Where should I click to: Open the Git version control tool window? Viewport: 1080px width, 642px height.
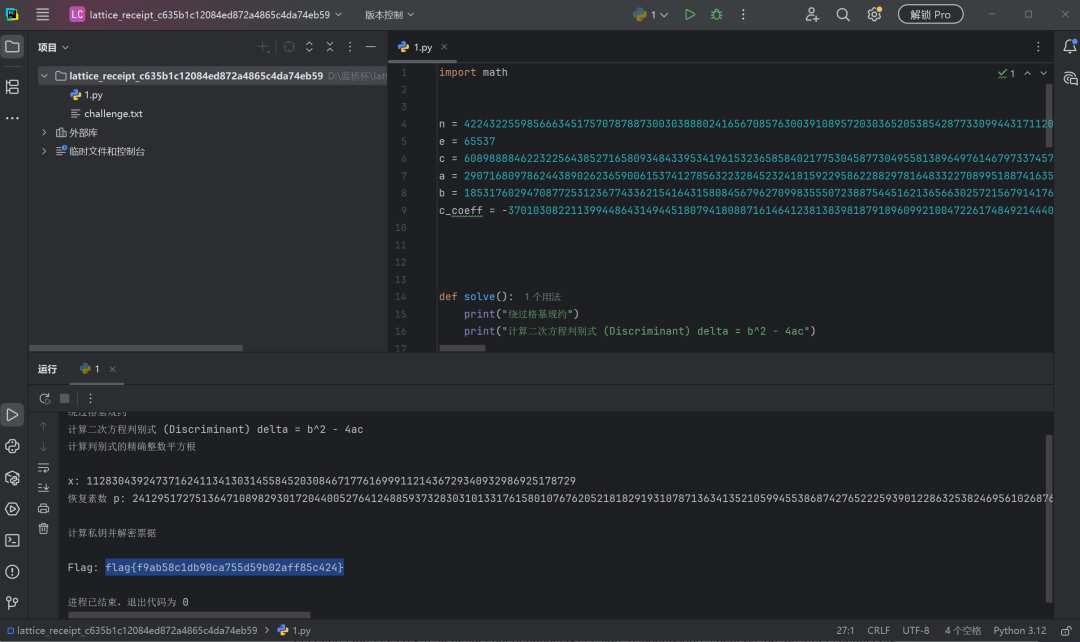[12, 603]
